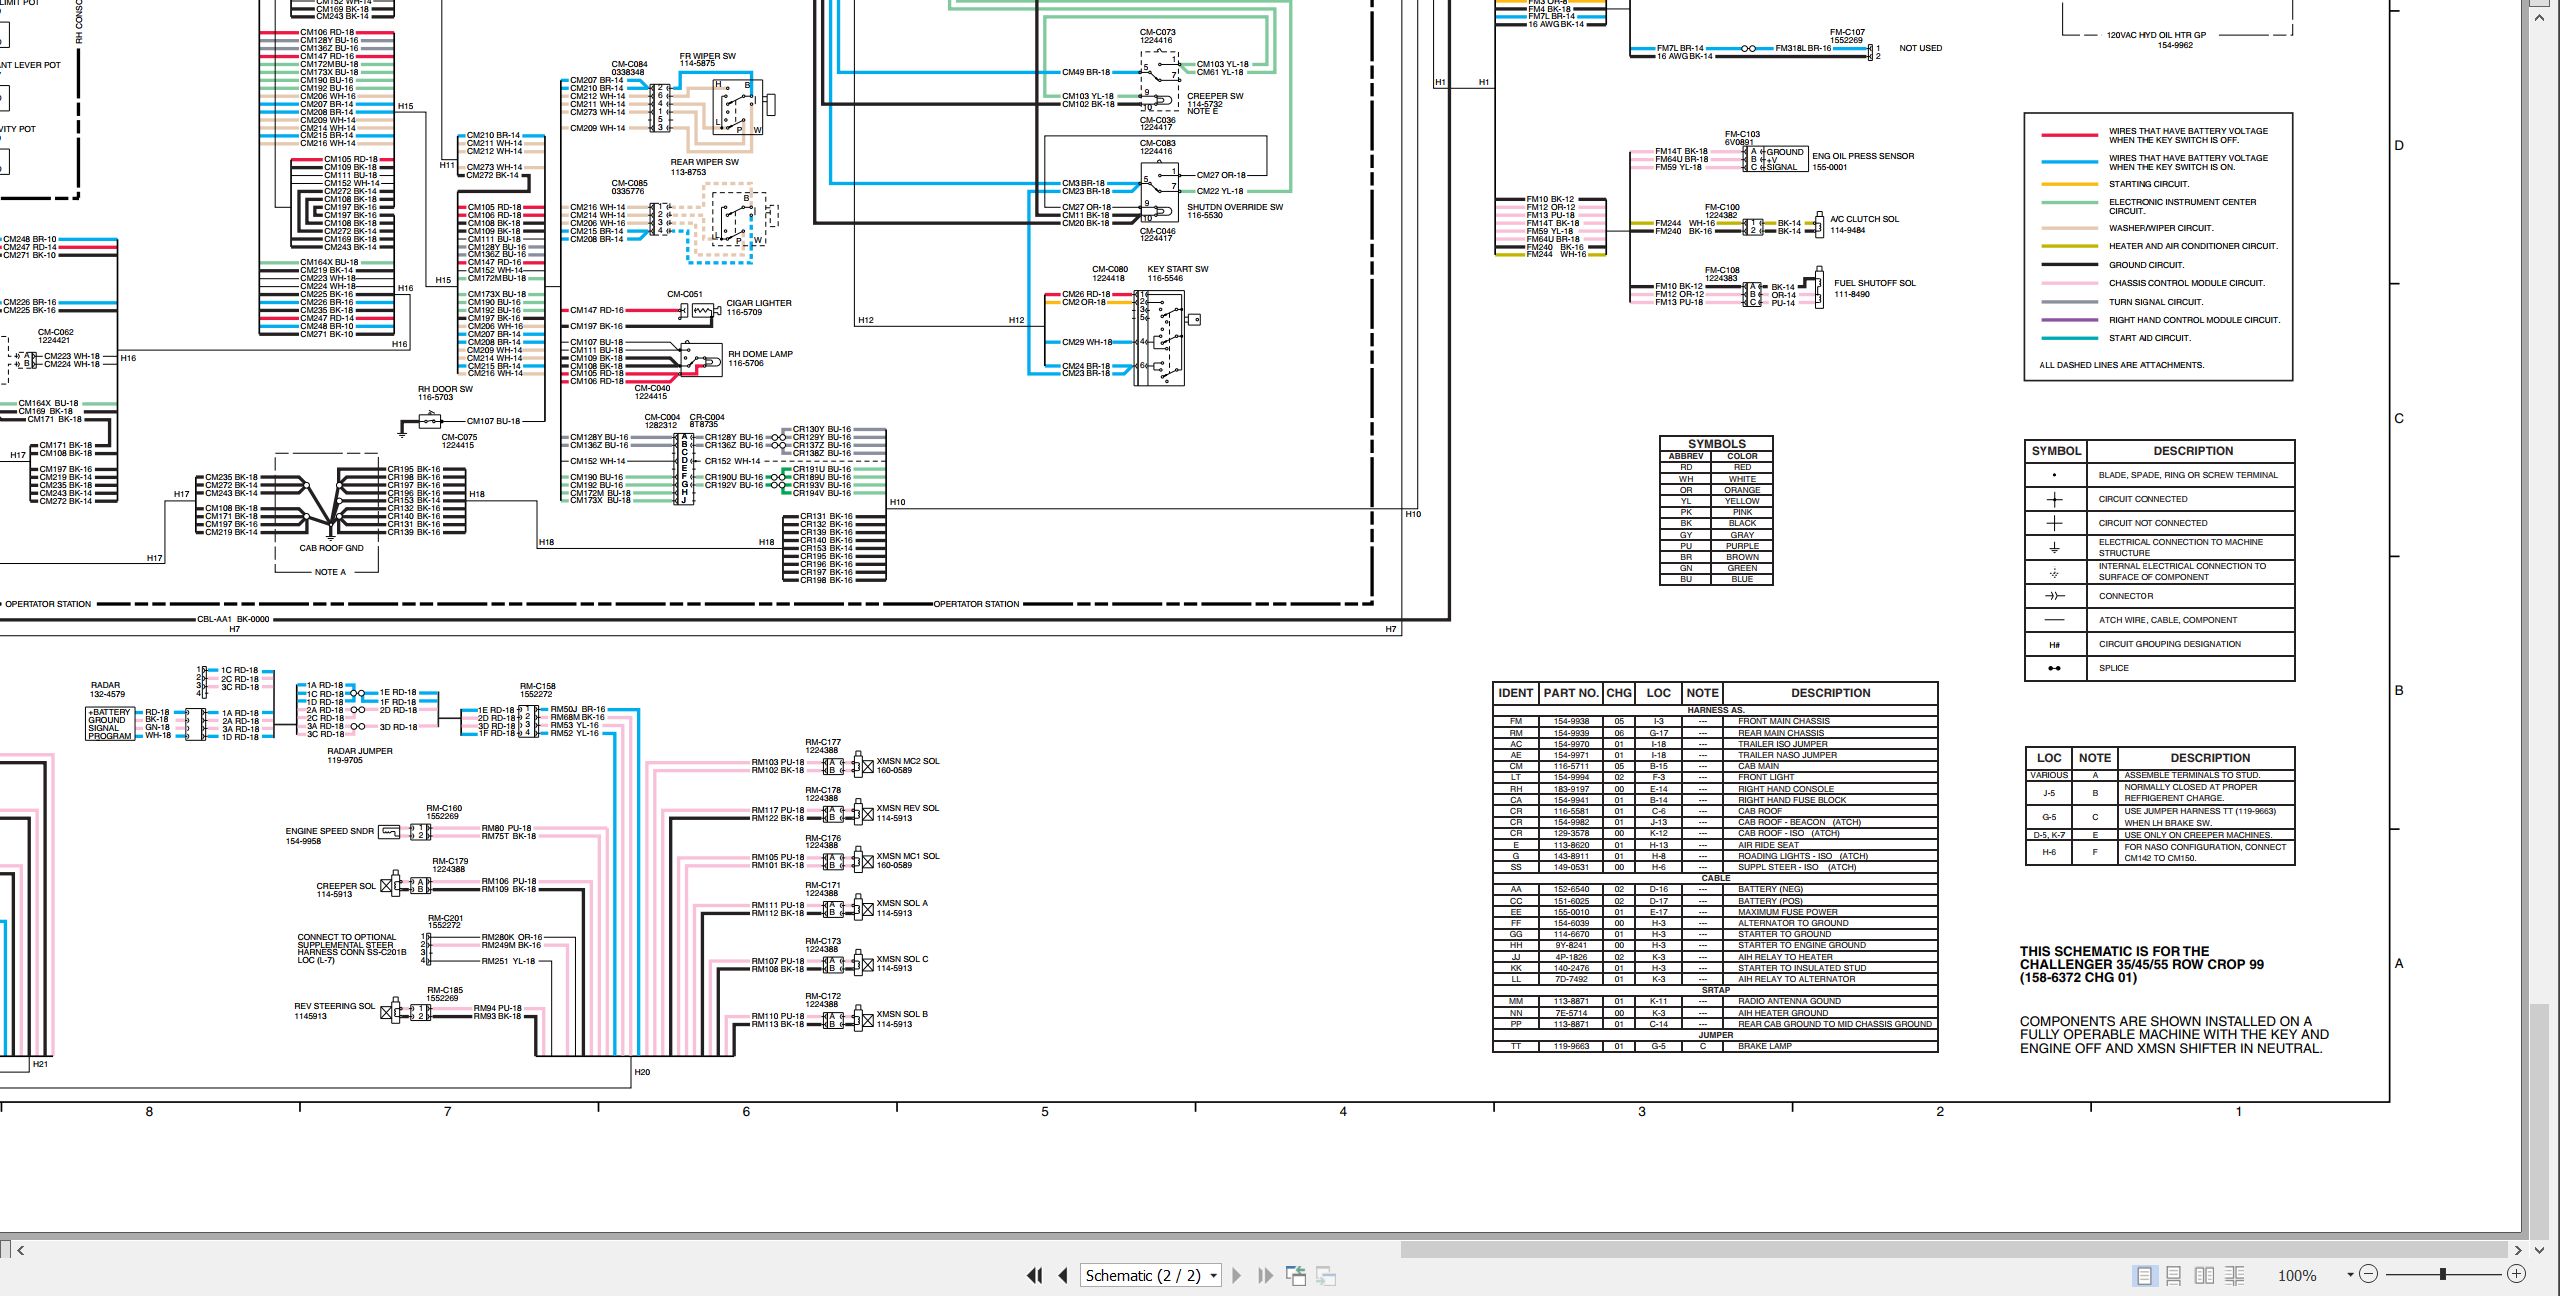Click the ASSEMBLE TERMINALS TO STUD note
The height and width of the screenshot is (1296, 2560).
tap(2192, 775)
